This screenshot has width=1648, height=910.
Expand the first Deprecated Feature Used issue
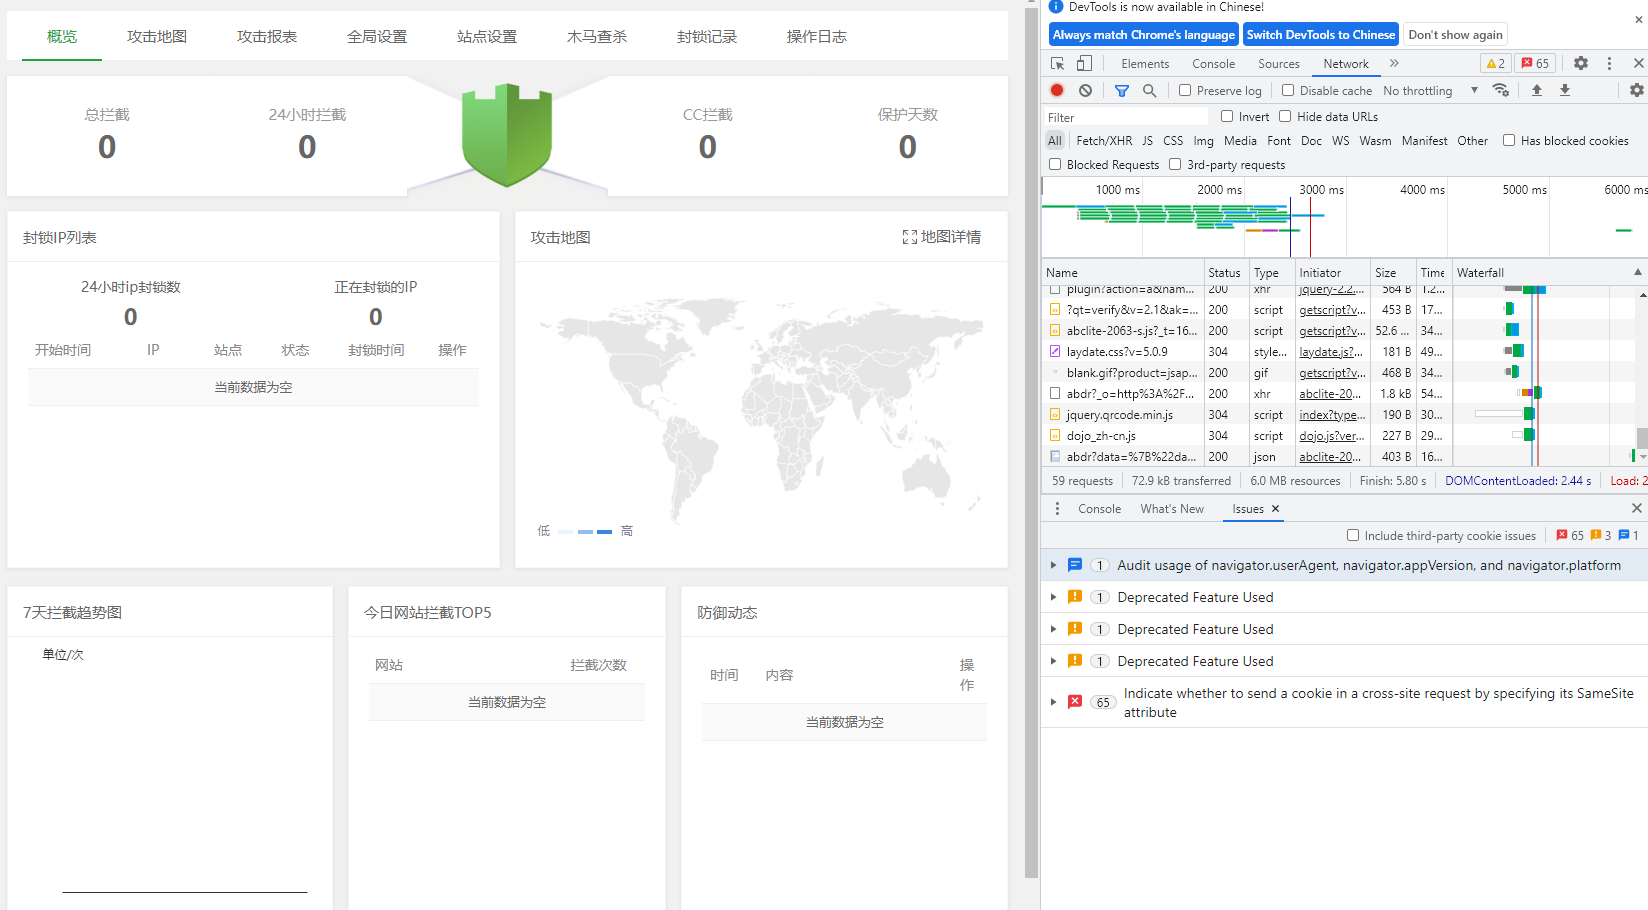[x=1053, y=597]
